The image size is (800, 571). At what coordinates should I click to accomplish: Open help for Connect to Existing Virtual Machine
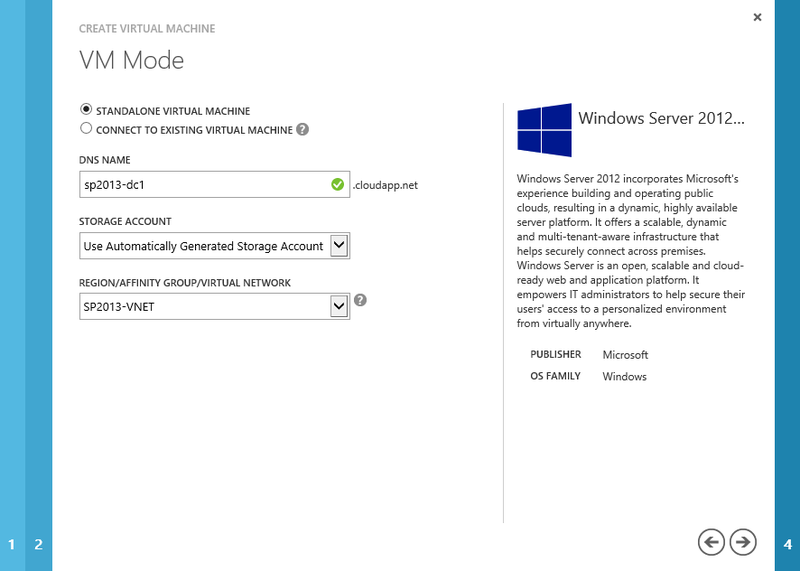303,130
